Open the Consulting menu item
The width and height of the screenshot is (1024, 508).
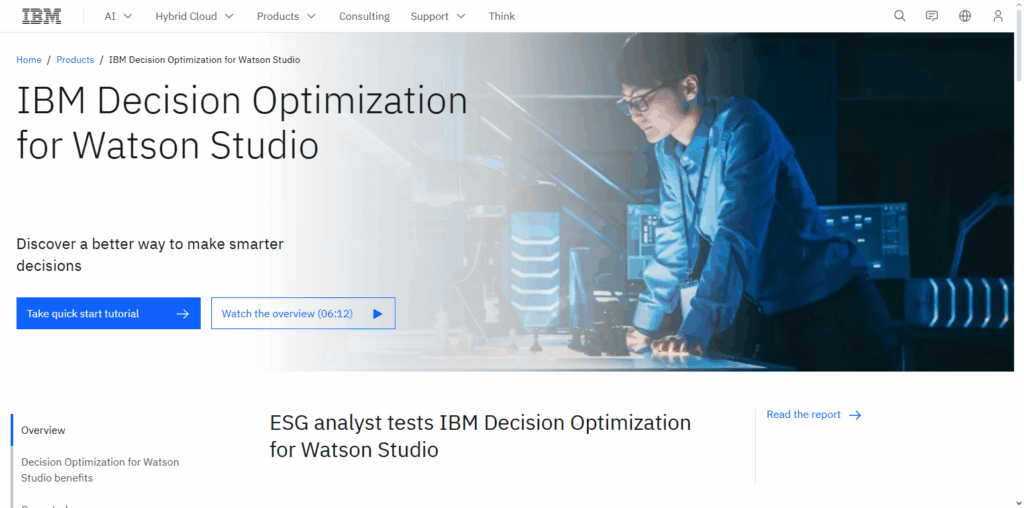tap(364, 16)
